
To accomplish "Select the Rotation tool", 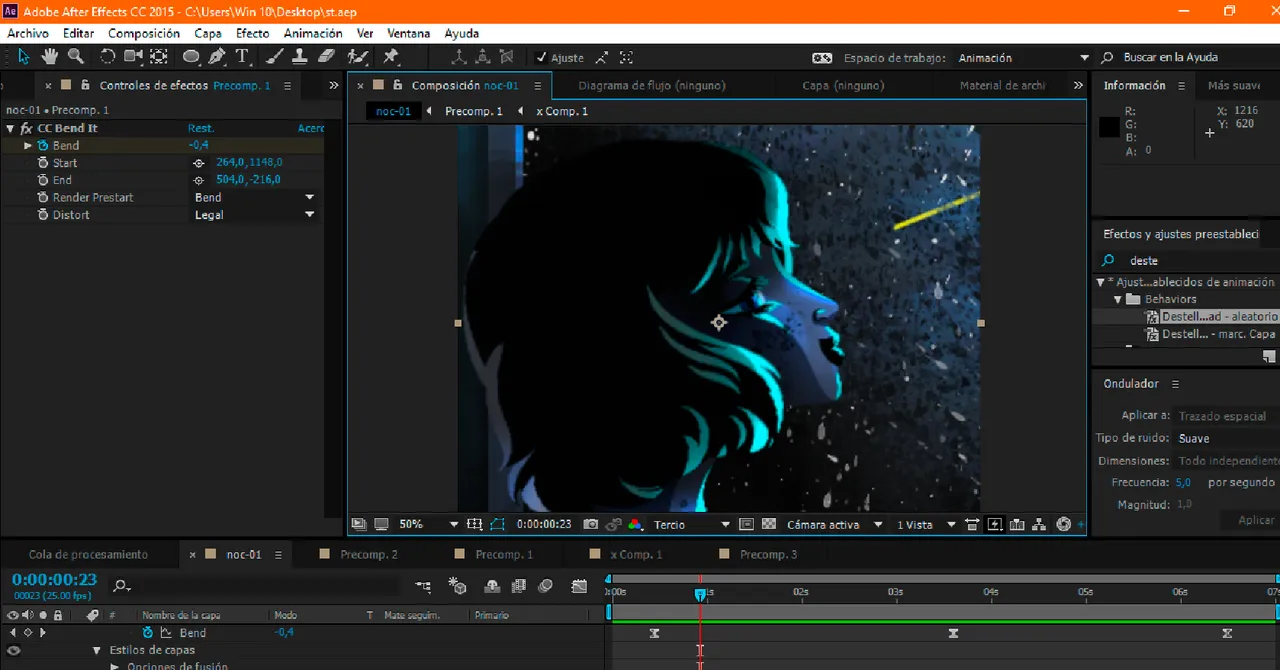I will pos(108,57).
